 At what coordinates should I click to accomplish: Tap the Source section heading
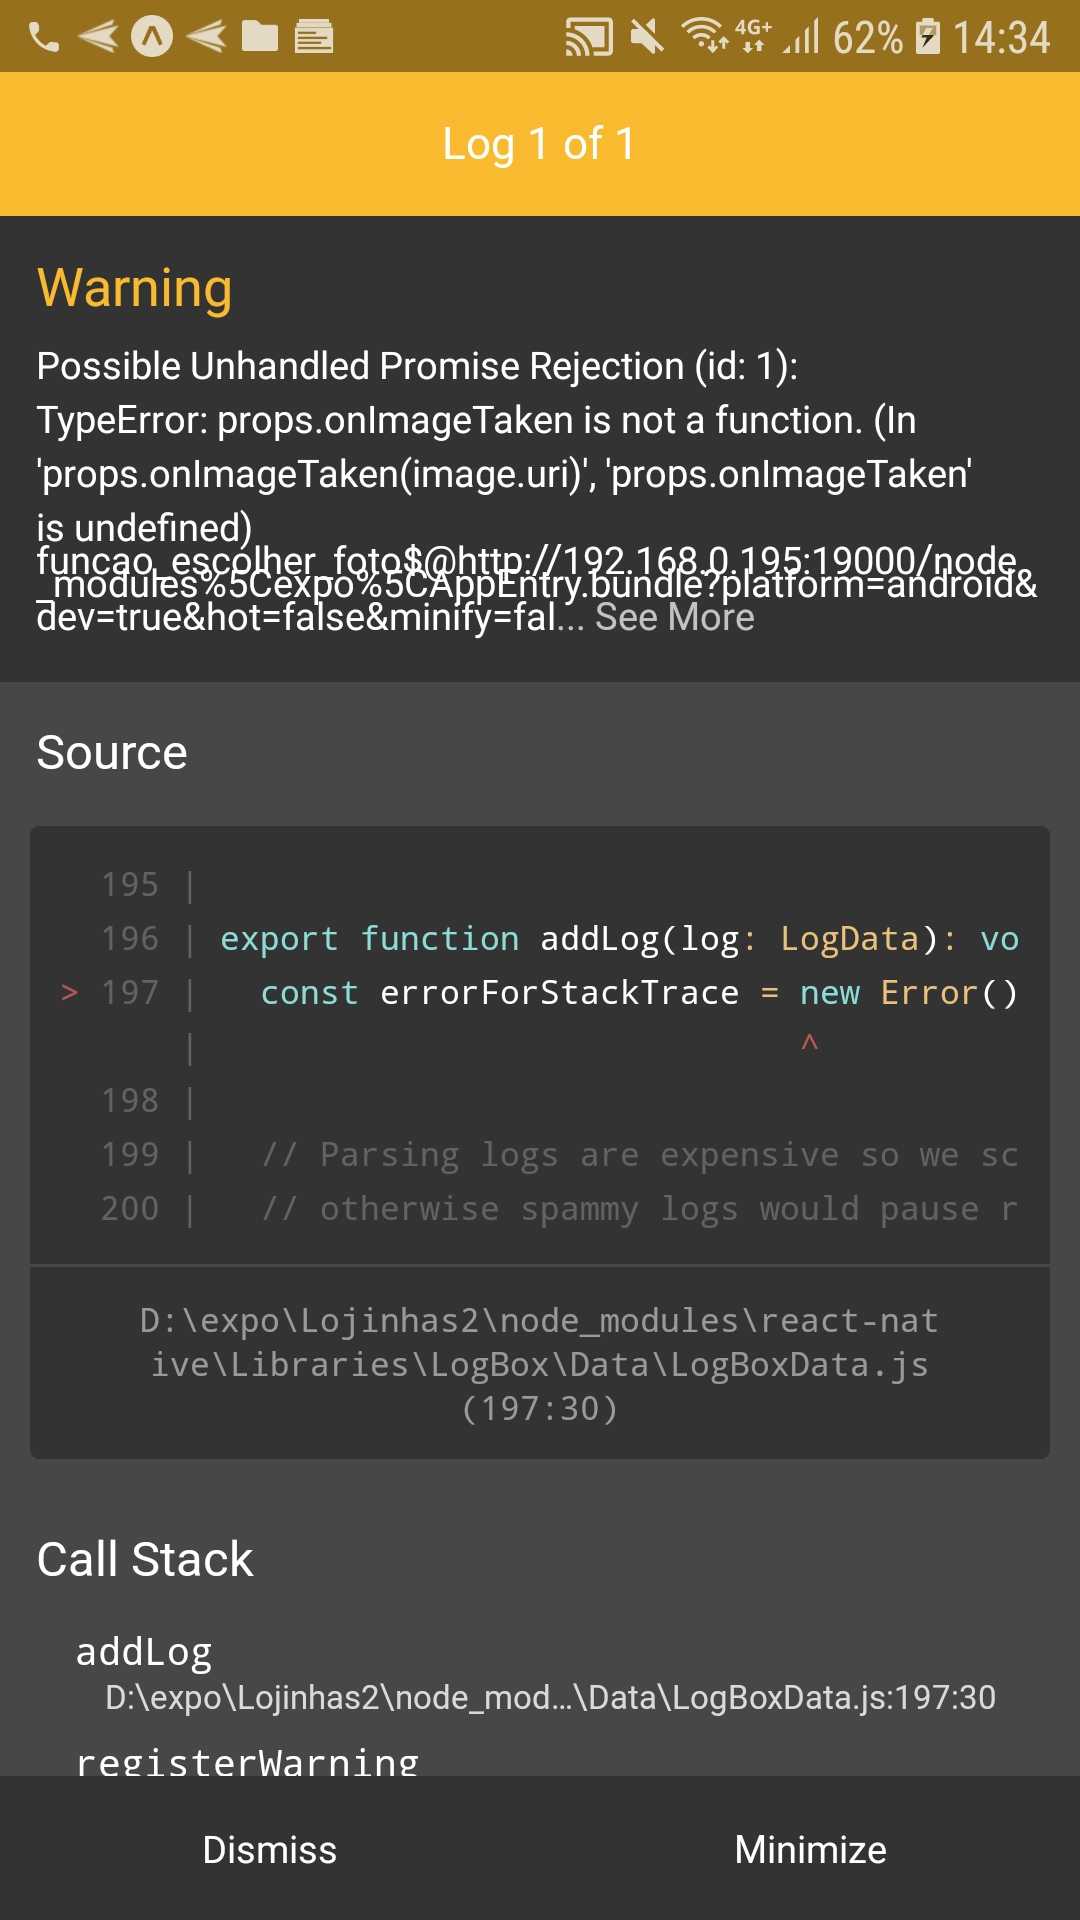(112, 752)
